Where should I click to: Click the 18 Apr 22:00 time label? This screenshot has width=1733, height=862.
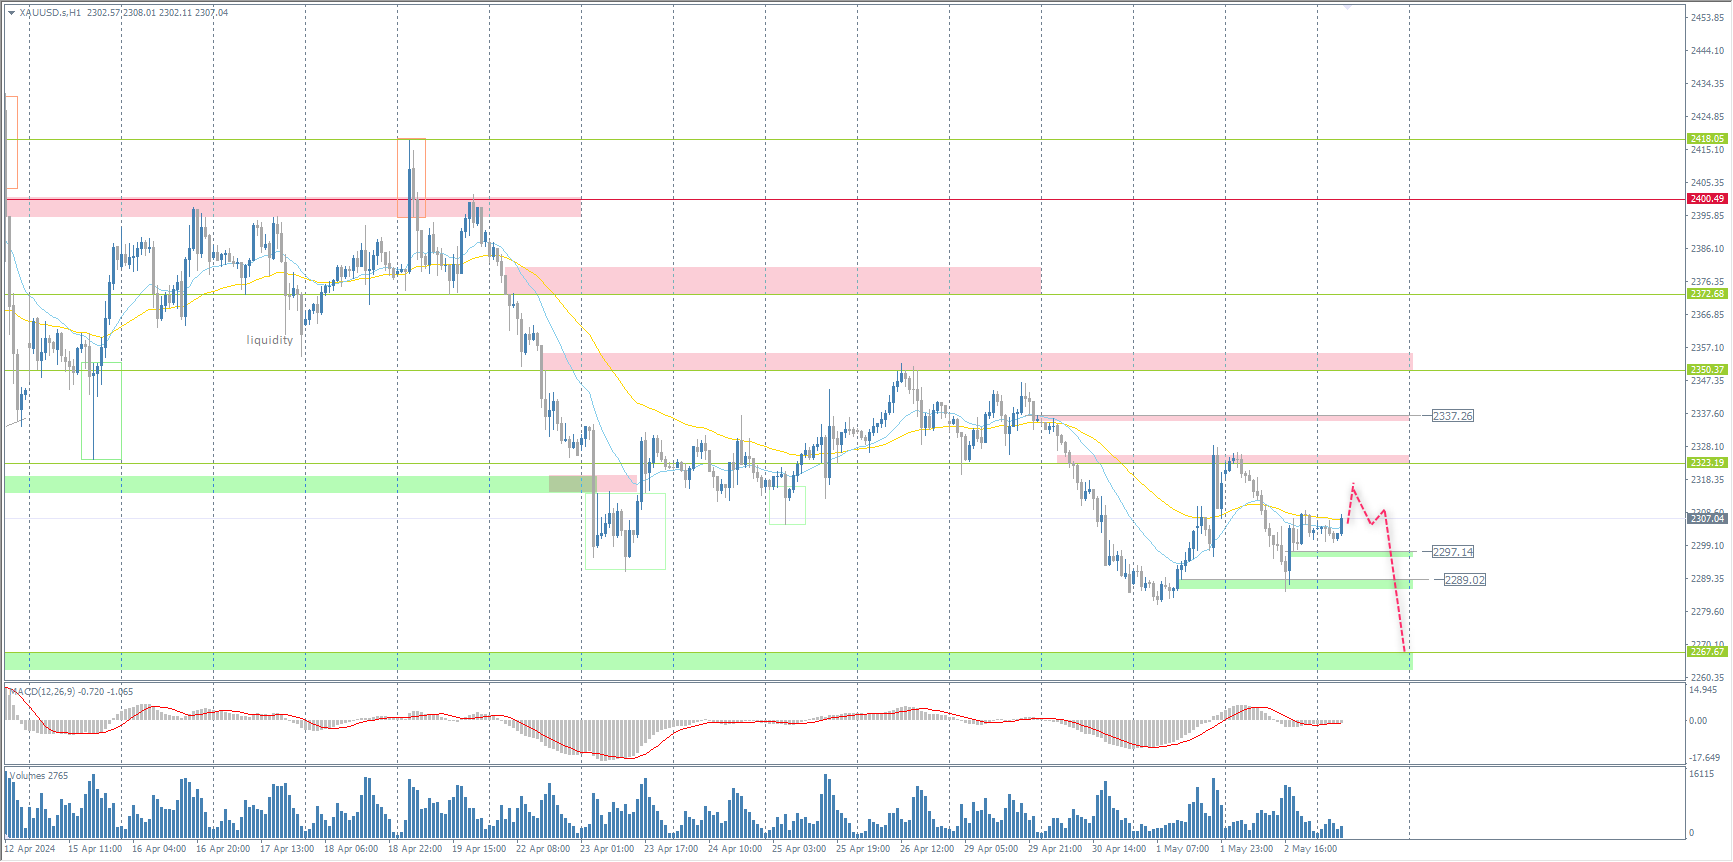tap(415, 849)
